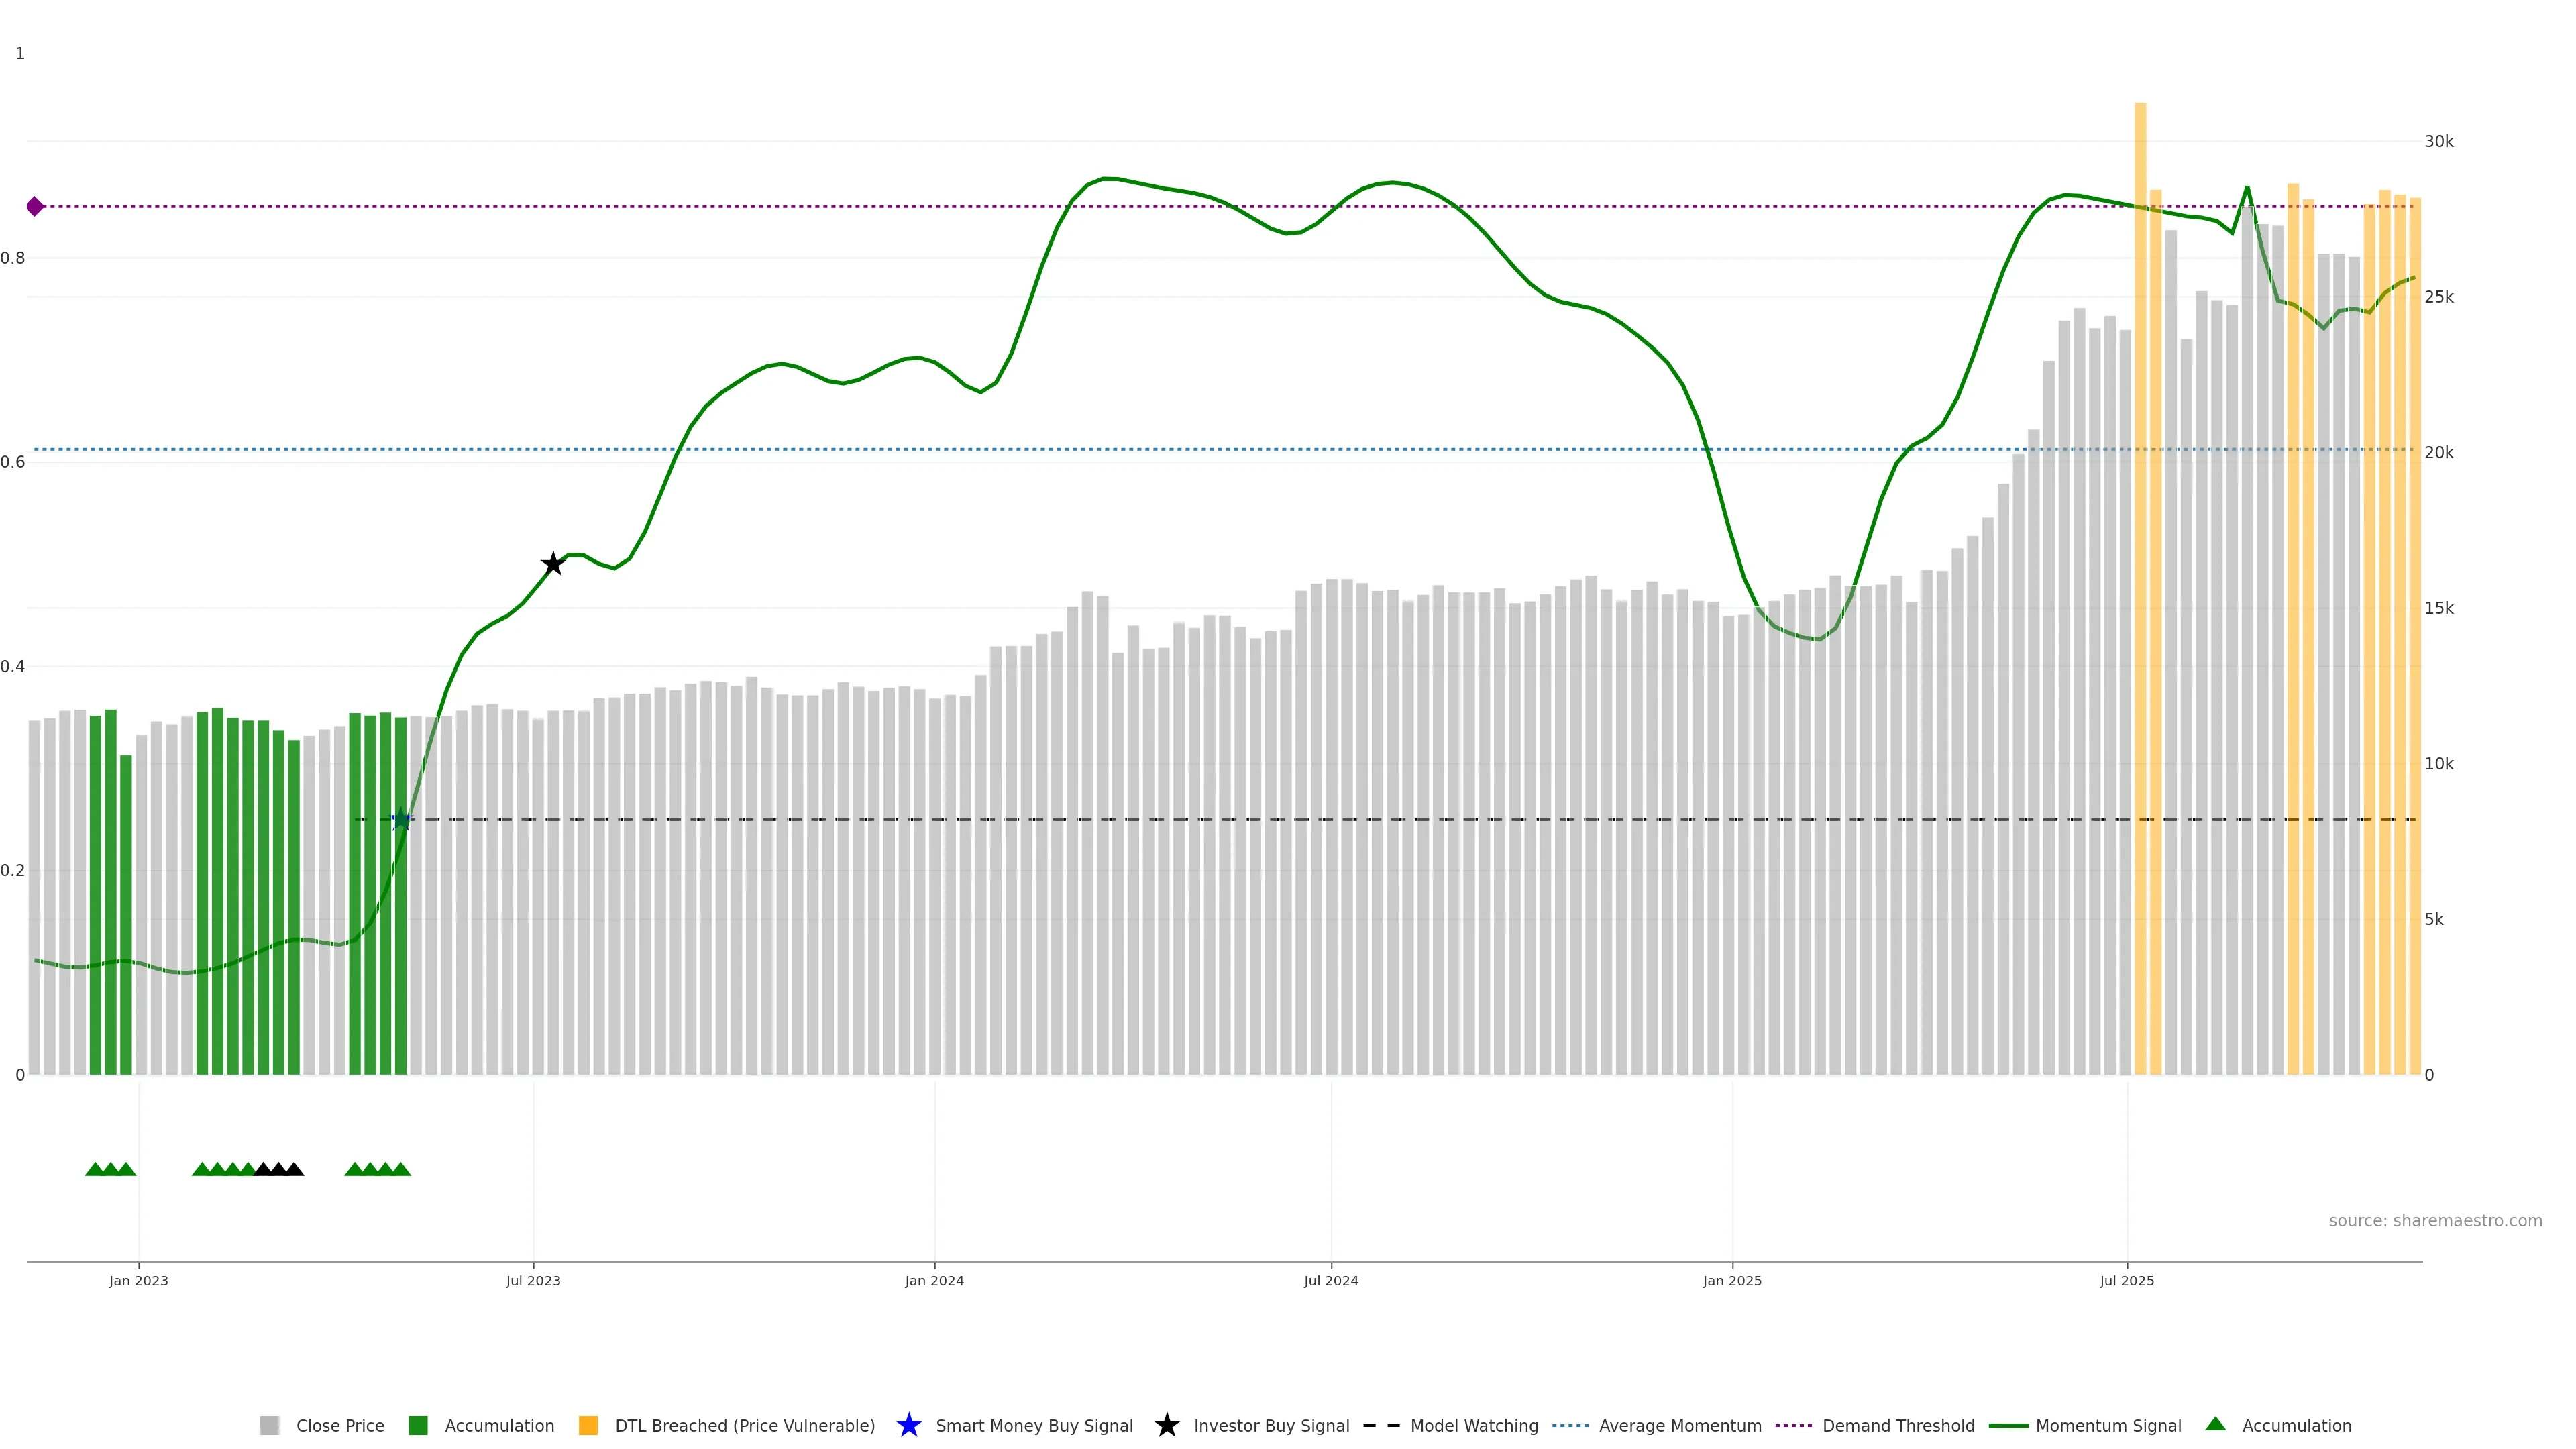
Task: Click the blue Smart Money star on chart
Action: pos(401,819)
